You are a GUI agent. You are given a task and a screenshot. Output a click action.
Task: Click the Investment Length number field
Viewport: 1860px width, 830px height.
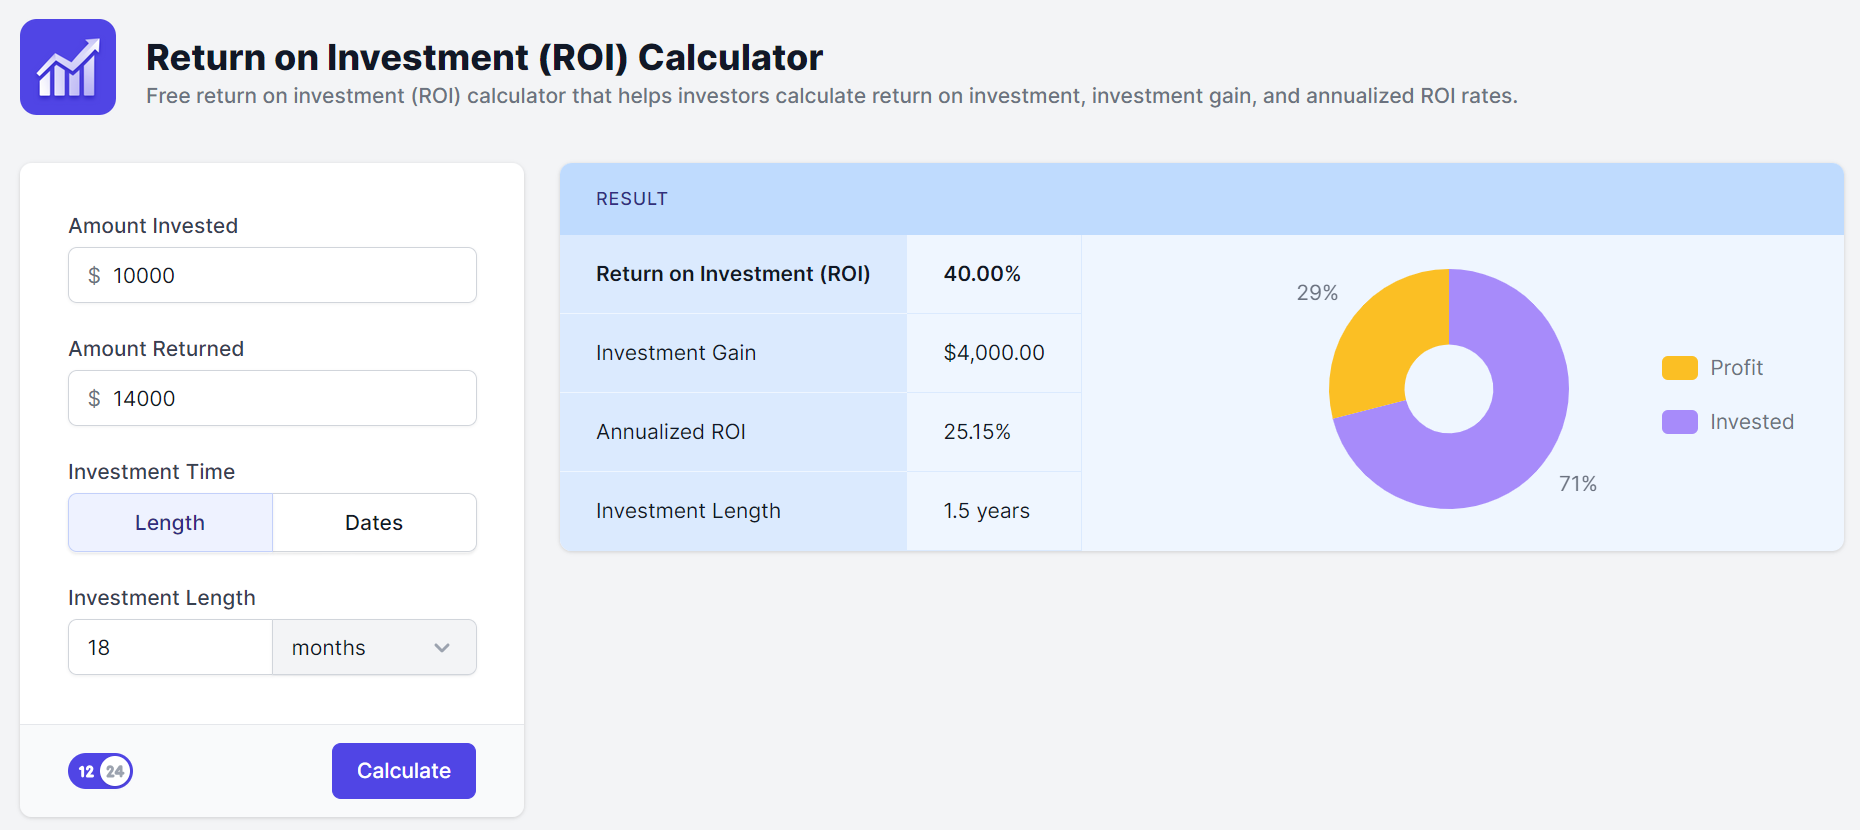pos(170,647)
